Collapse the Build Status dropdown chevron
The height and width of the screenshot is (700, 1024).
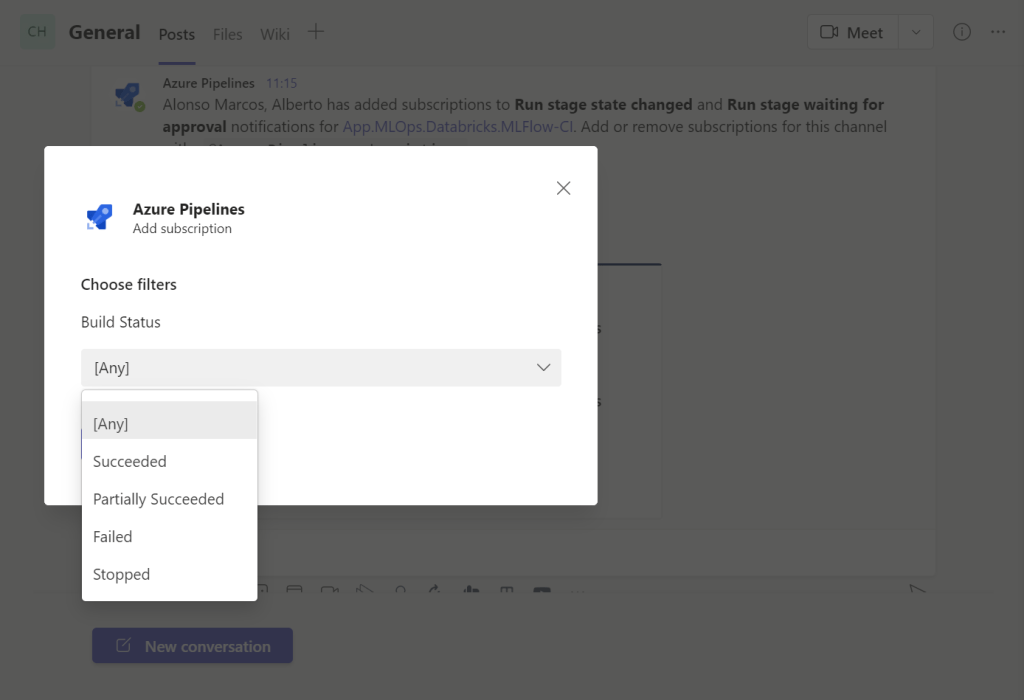[x=544, y=368]
